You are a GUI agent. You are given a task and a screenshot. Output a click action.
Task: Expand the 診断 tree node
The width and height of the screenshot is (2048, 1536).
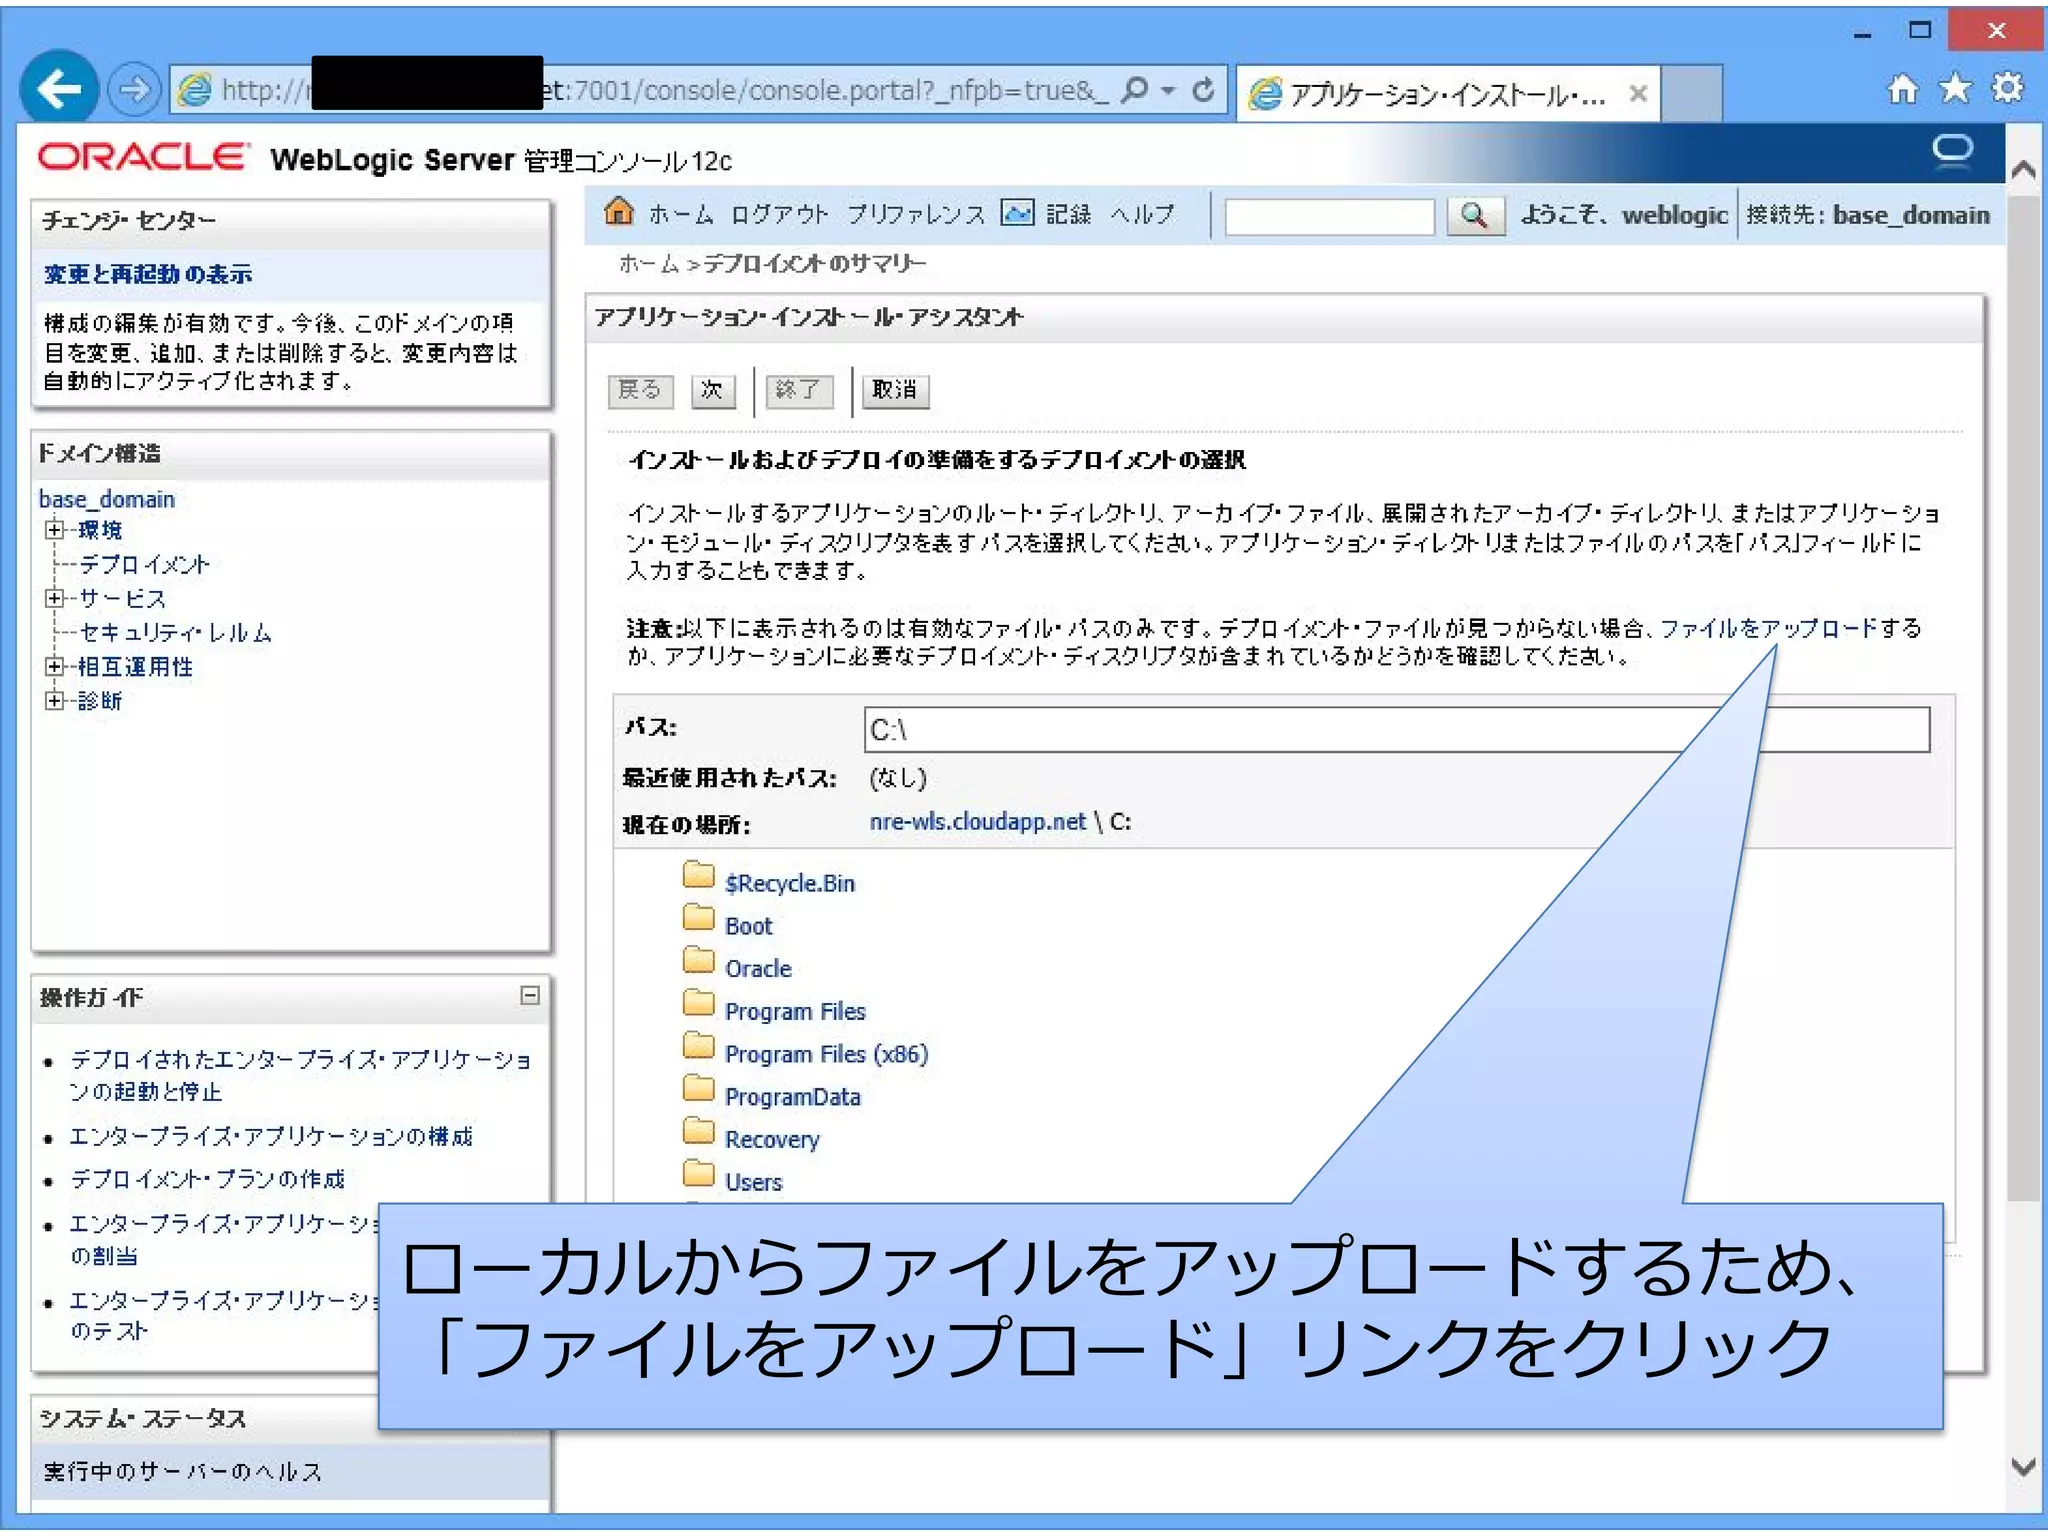click(55, 700)
